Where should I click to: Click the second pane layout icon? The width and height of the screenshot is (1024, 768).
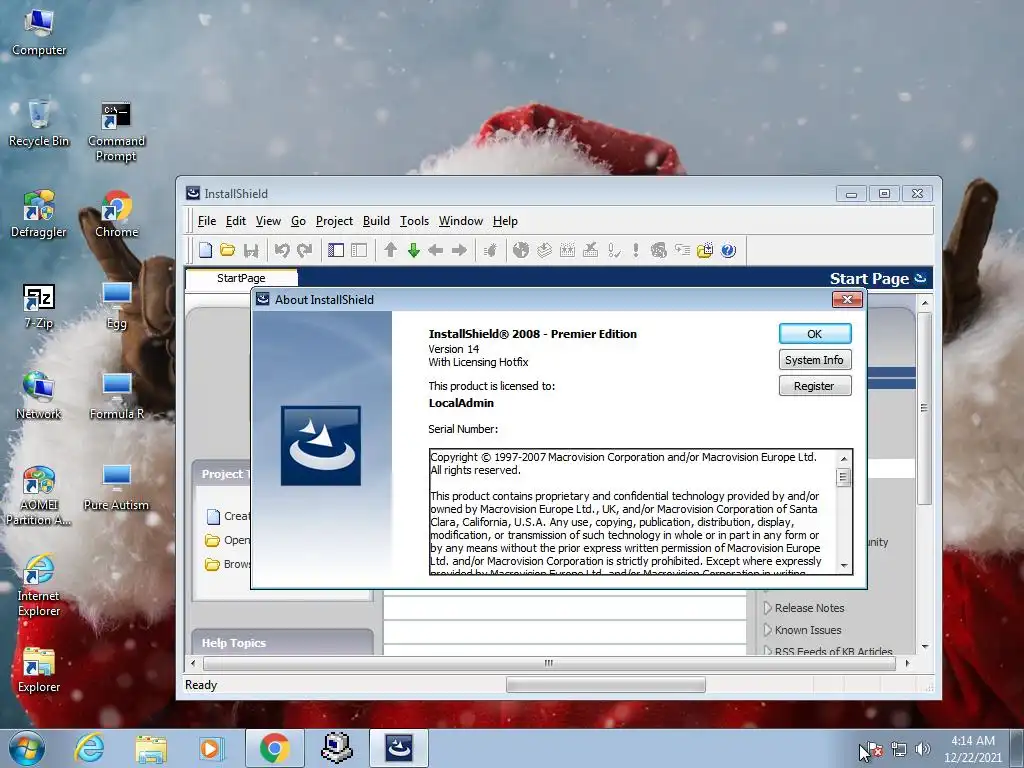tap(359, 250)
